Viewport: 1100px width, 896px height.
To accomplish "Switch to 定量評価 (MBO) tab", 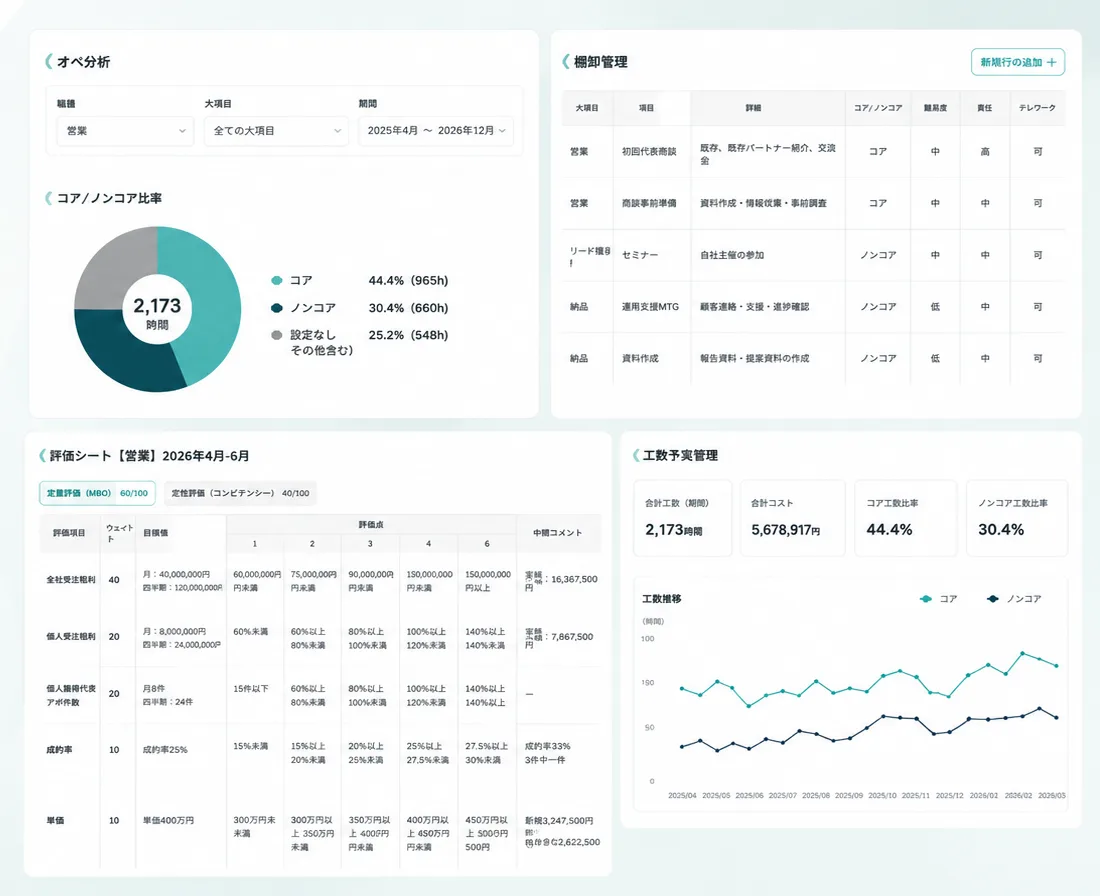I will coord(97,493).
